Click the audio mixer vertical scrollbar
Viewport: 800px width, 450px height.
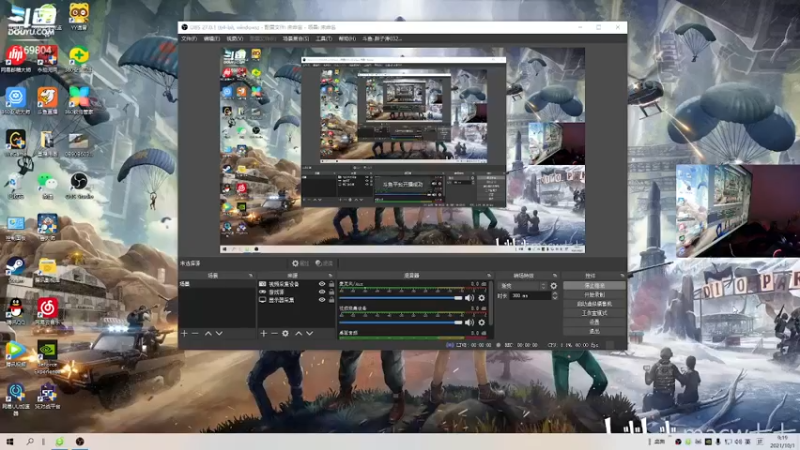click(x=491, y=304)
